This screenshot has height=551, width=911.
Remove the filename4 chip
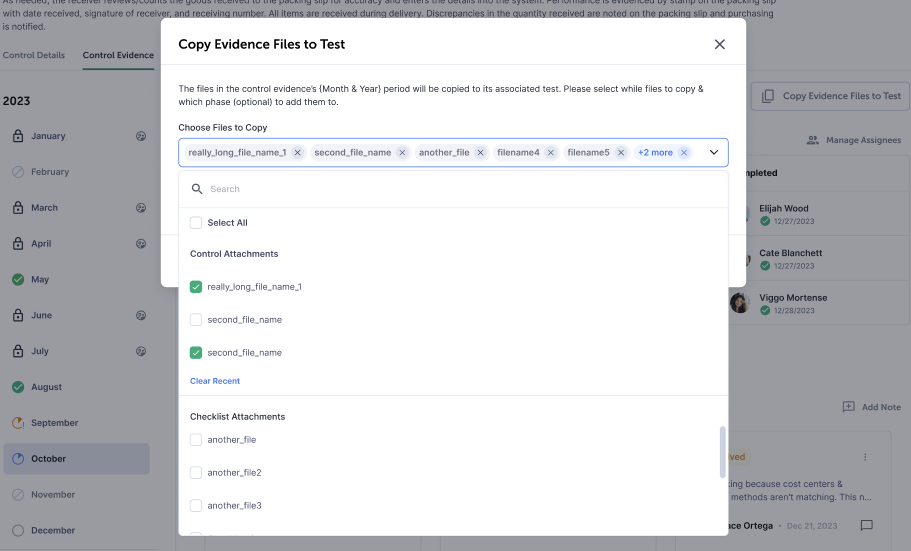pyautogui.click(x=551, y=153)
